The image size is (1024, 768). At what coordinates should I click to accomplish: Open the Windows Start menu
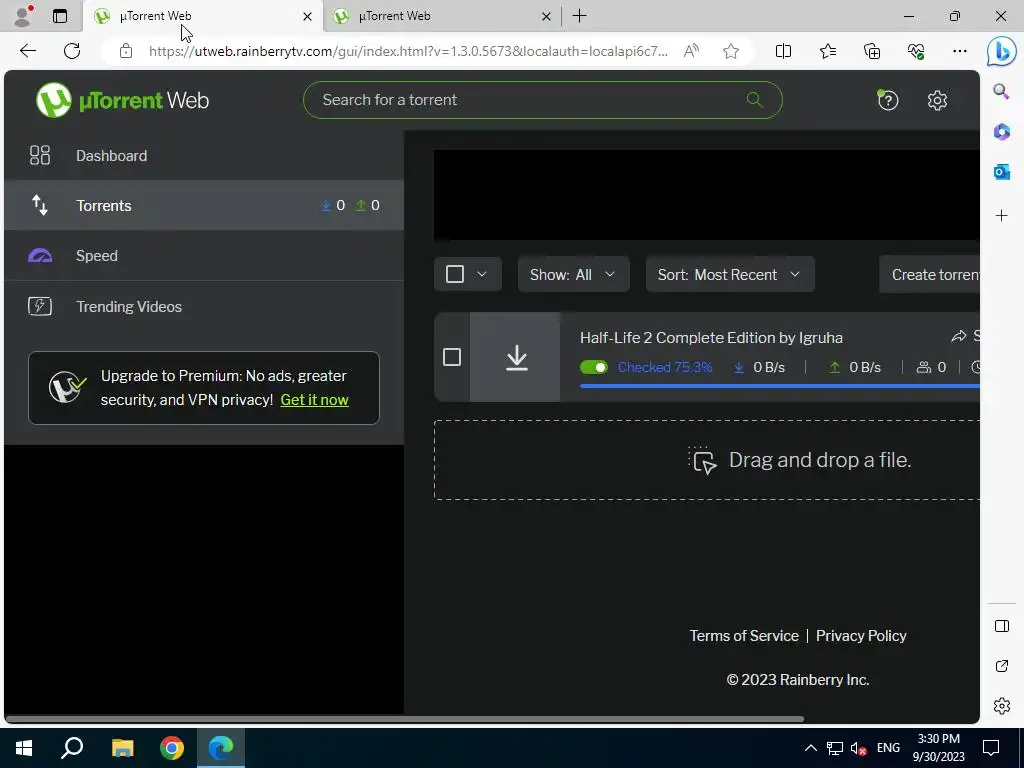click(x=24, y=748)
